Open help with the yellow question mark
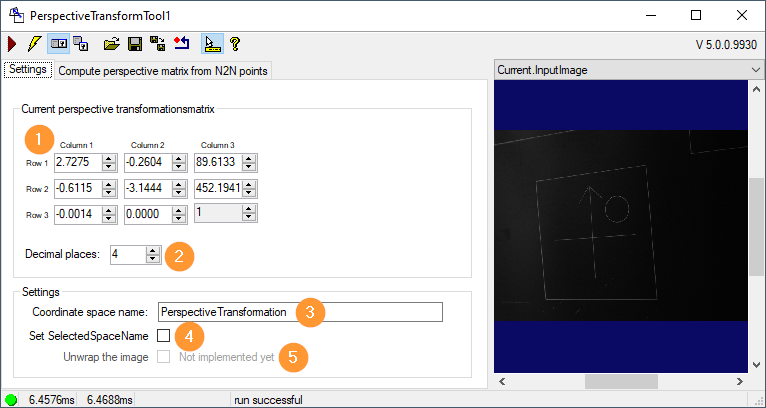The width and height of the screenshot is (766, 408). [235, 44]
